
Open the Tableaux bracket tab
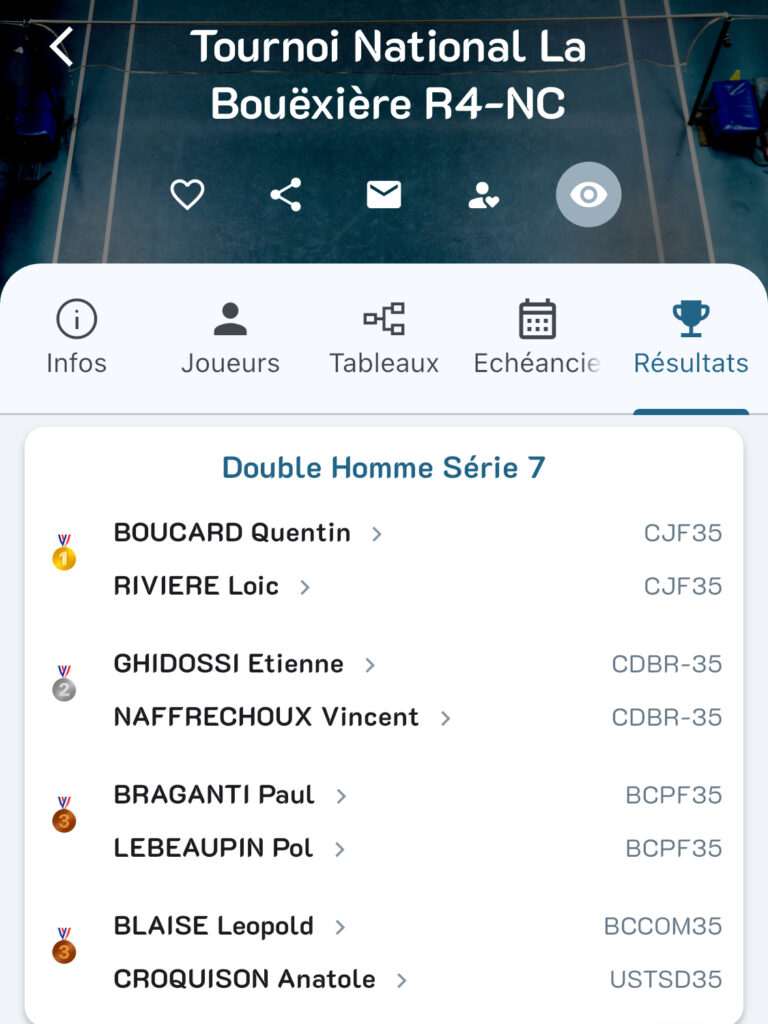coord(384,338)
